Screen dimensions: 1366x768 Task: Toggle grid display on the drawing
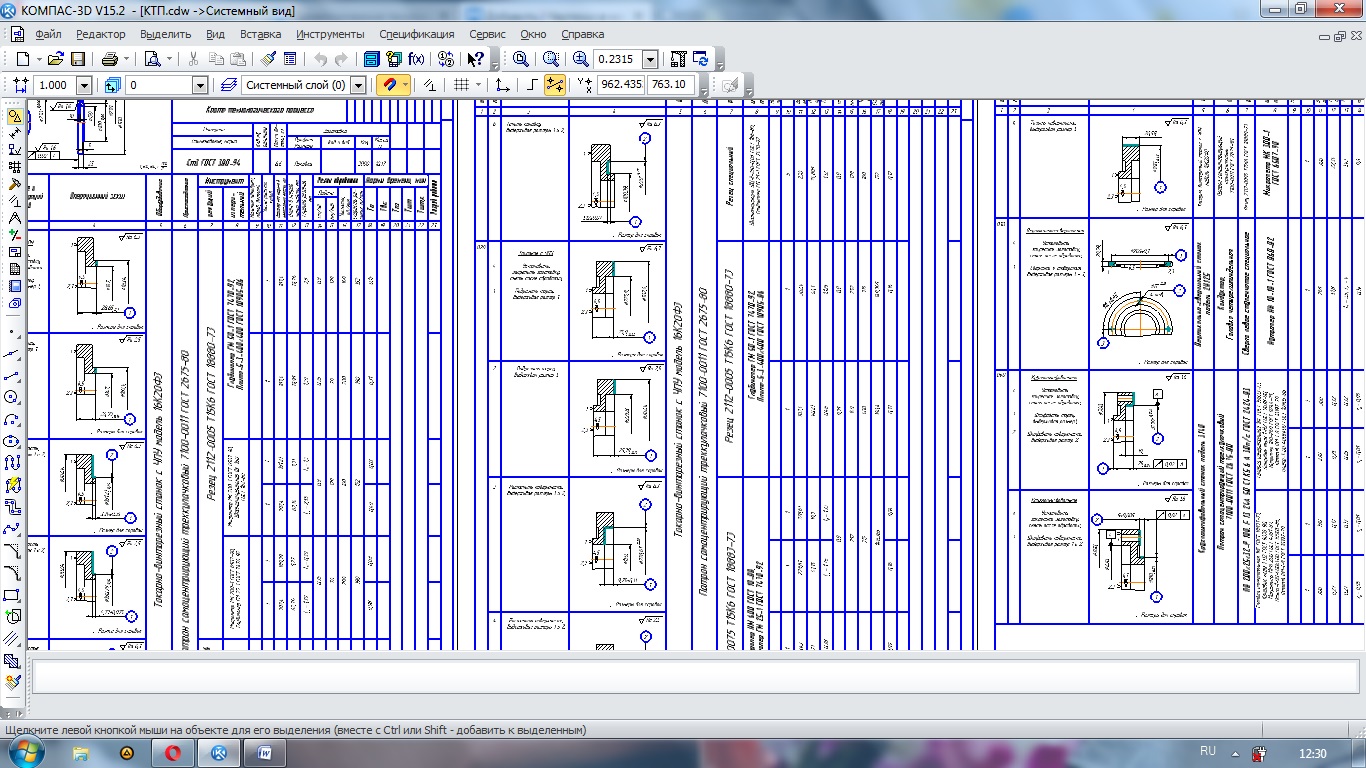pos(461,85)
